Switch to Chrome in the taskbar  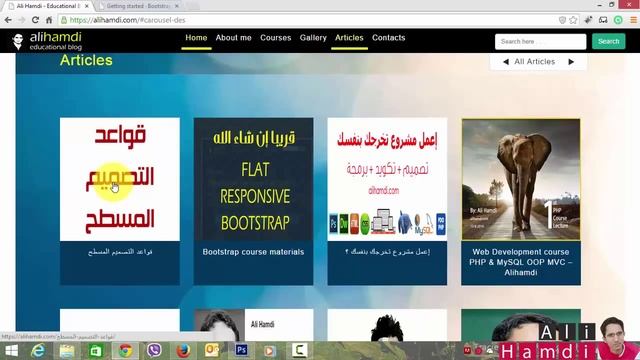click(x=125, y=351)
